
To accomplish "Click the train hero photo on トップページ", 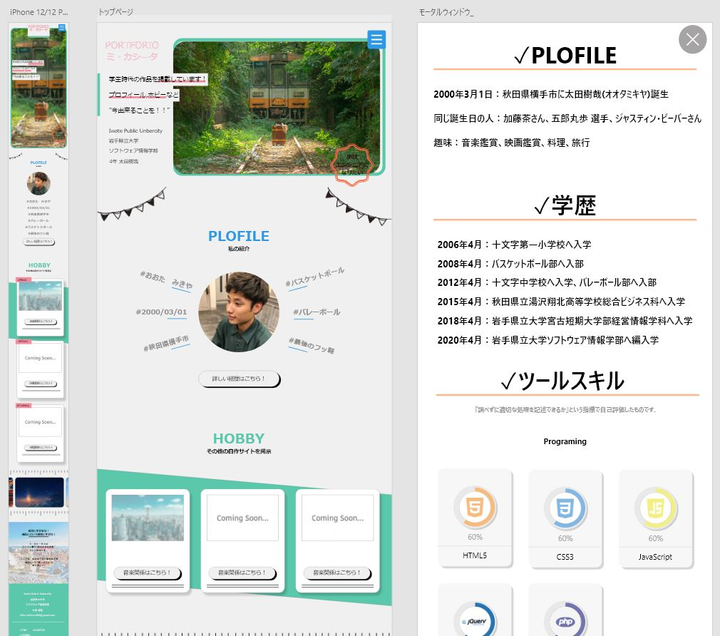I will point(277,107).
